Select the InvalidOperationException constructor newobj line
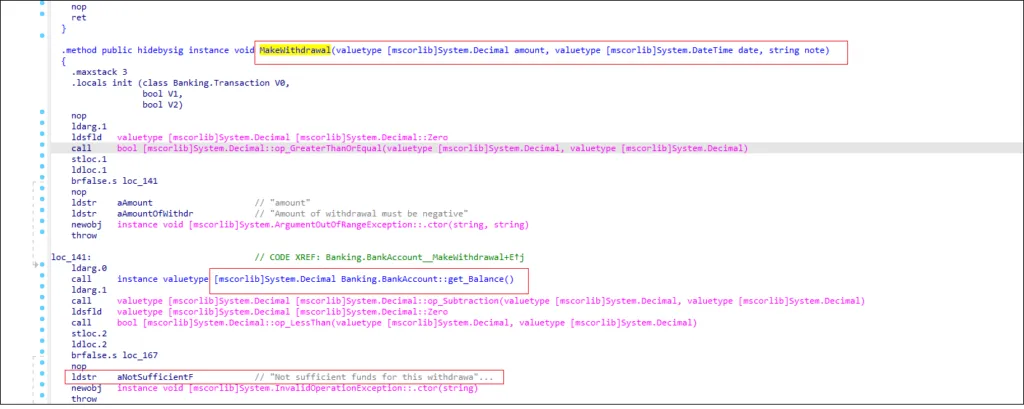1024x409 pixels. 275,388
